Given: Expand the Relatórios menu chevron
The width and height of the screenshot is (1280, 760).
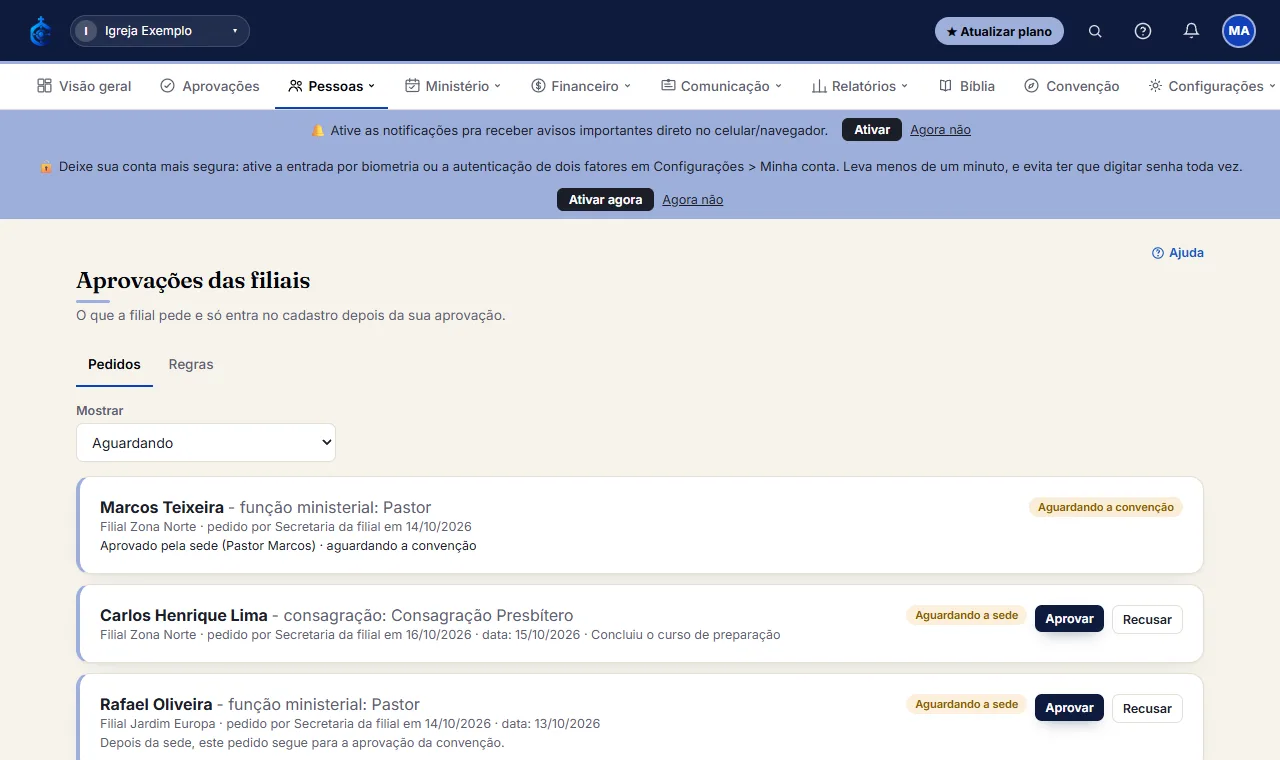Looking at the screenshot, I should 905,86.
